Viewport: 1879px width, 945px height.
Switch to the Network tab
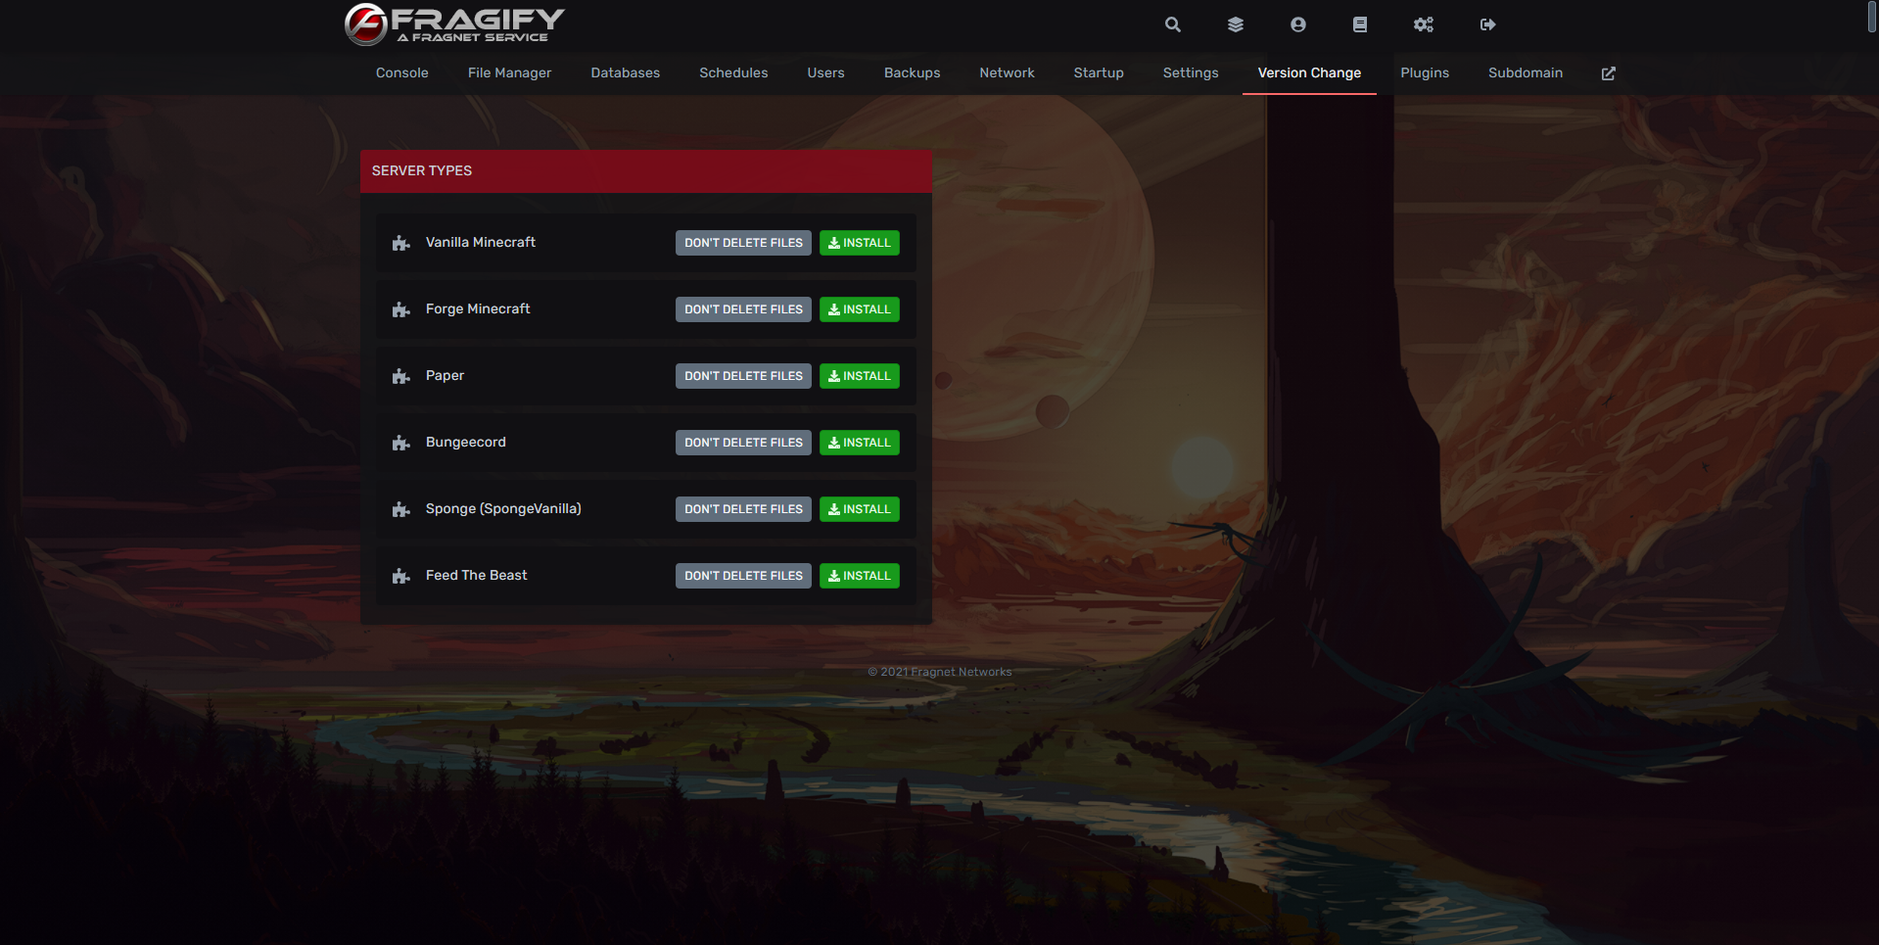1007,73
